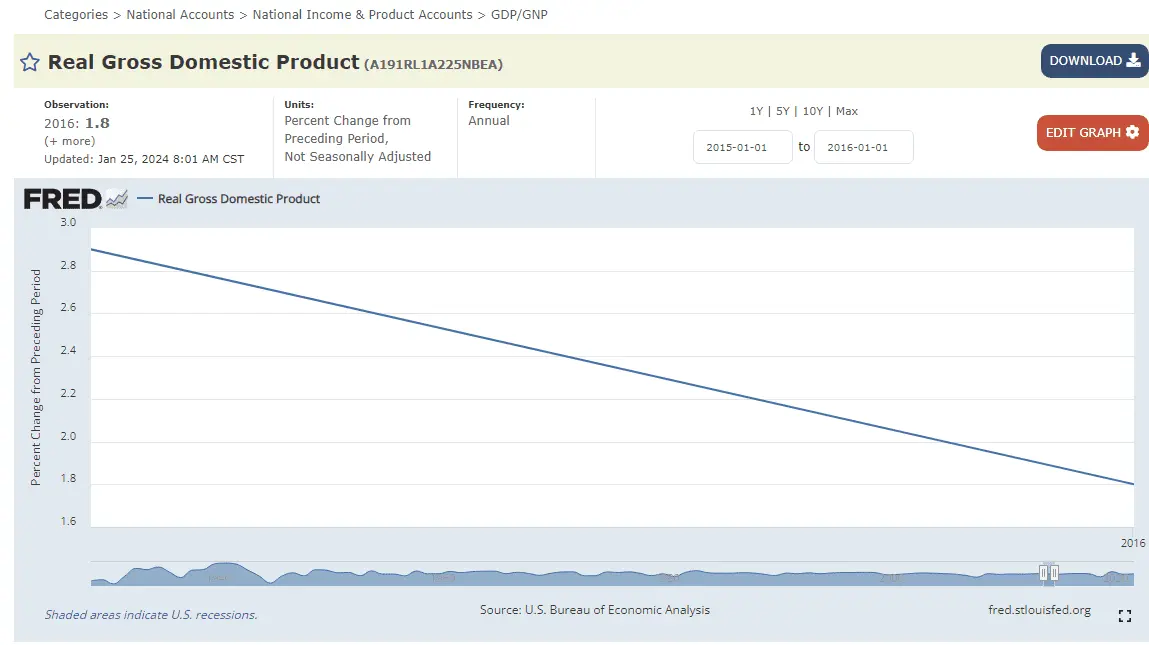Open the fred.stlouisfed.org link
This screenshot has width=1149, height=645.
[1039, 610]
